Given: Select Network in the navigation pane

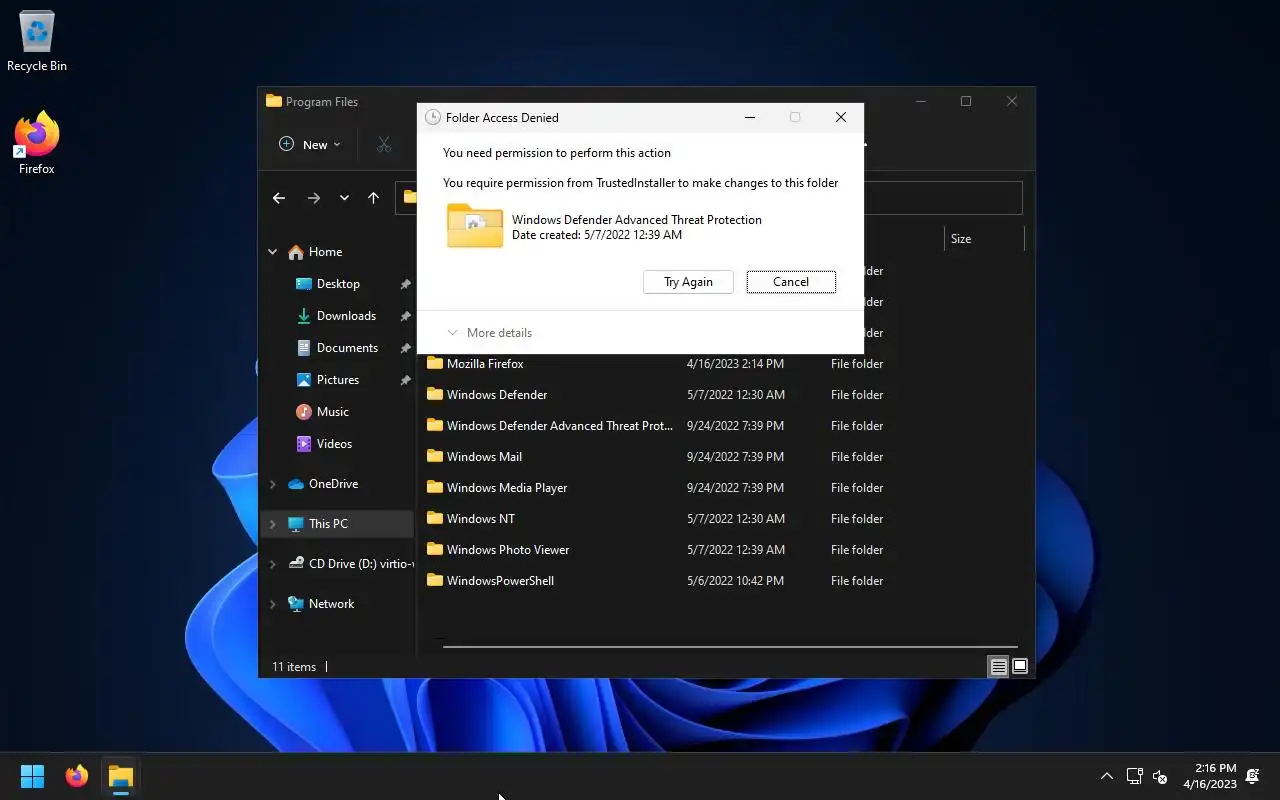Looking at the screenshot, I should 331,604.
